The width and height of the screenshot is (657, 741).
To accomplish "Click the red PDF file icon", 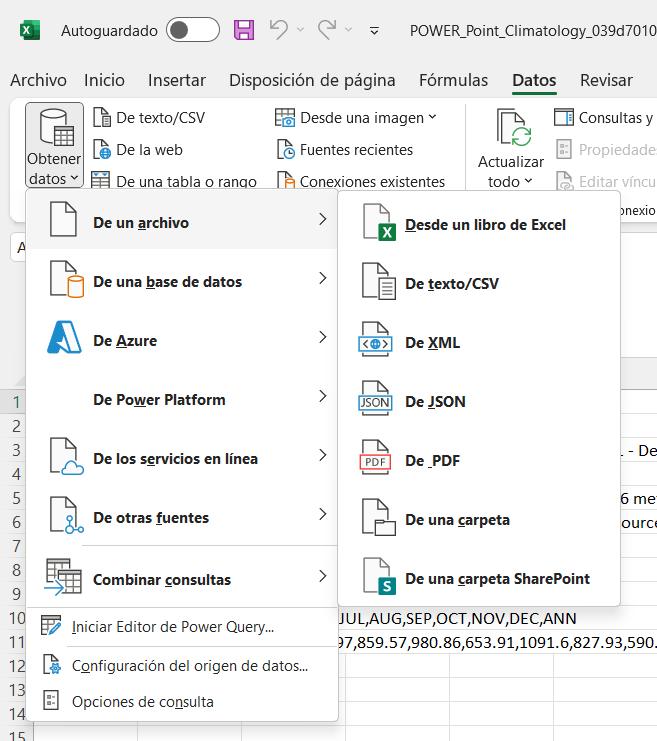I will pyautogui.click(x=375, y=457).
